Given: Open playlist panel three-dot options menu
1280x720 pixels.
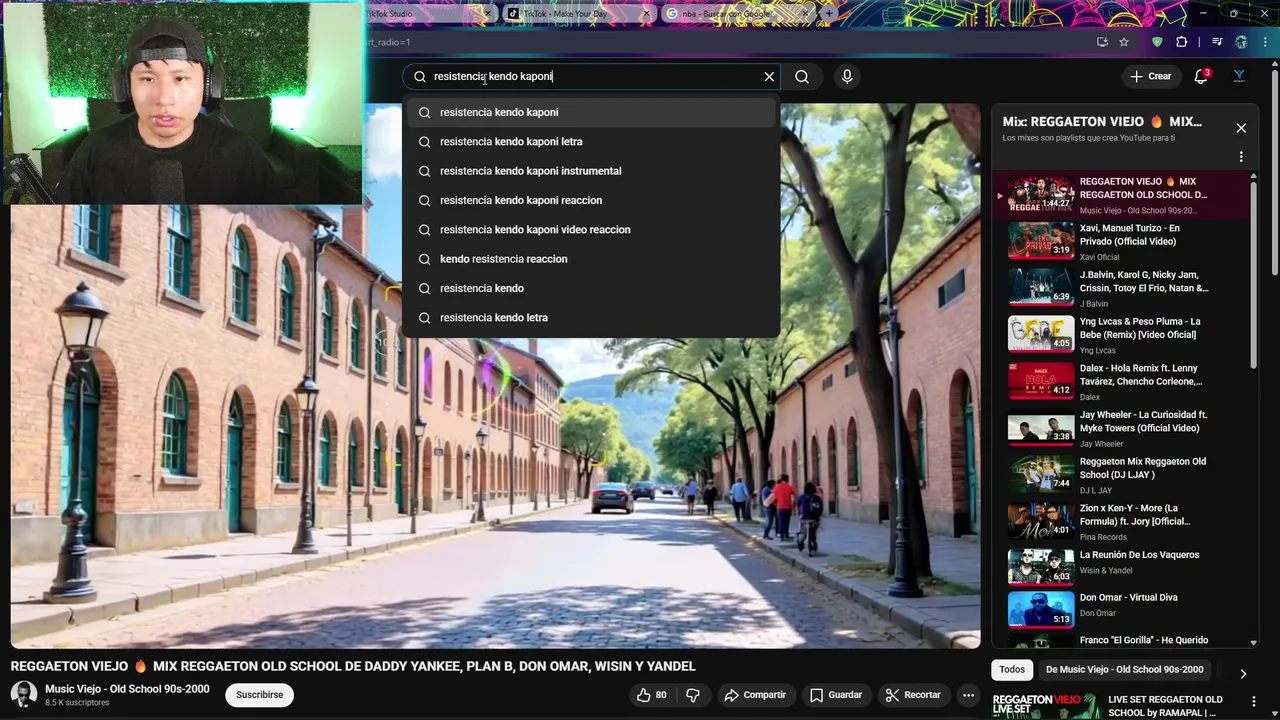Looking at the screenshot, I should click(1241, 157).
